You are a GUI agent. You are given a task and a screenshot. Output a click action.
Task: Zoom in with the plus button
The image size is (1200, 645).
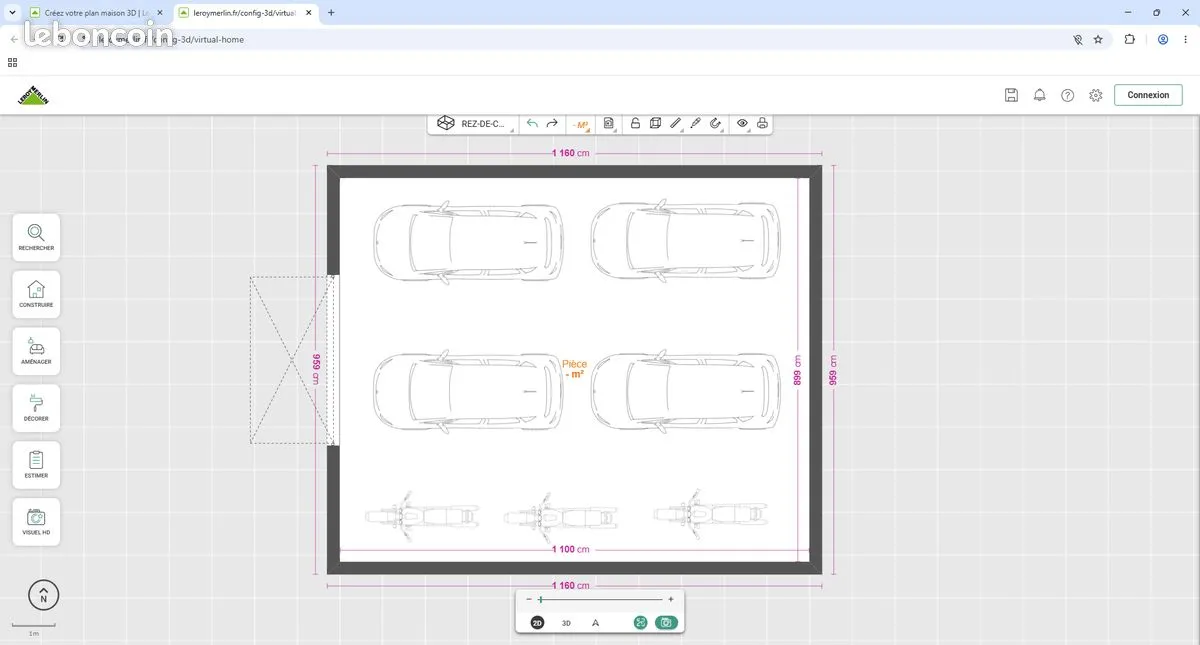click(x=671, y=600)
